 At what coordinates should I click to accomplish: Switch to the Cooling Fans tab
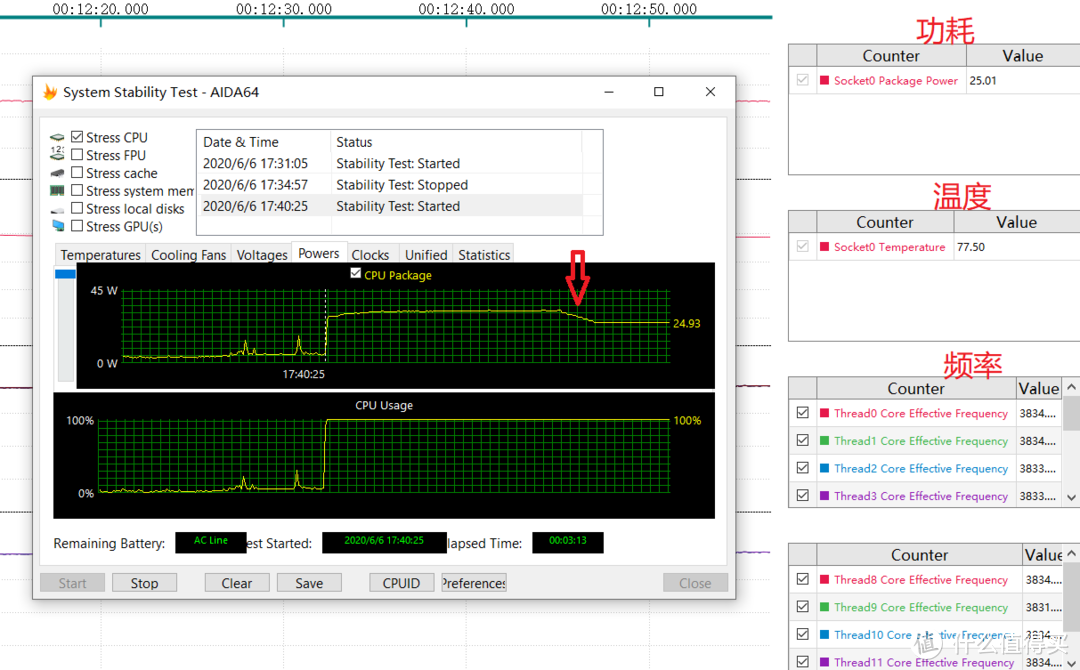pos(189,255)
